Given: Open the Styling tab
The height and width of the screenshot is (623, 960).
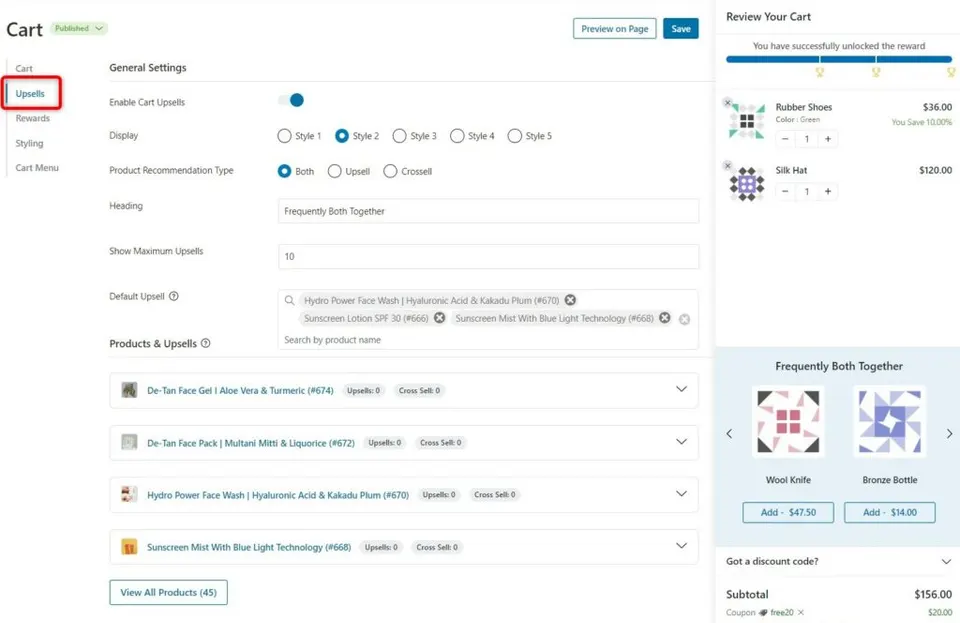Looking at the screenshot, I should pos(29,143).
